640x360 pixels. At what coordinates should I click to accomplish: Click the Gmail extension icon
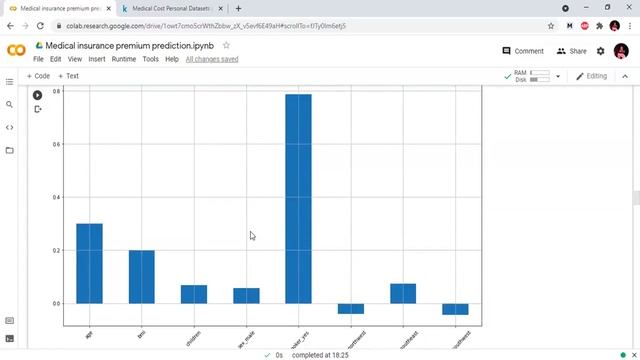click(x=569, y=26)
